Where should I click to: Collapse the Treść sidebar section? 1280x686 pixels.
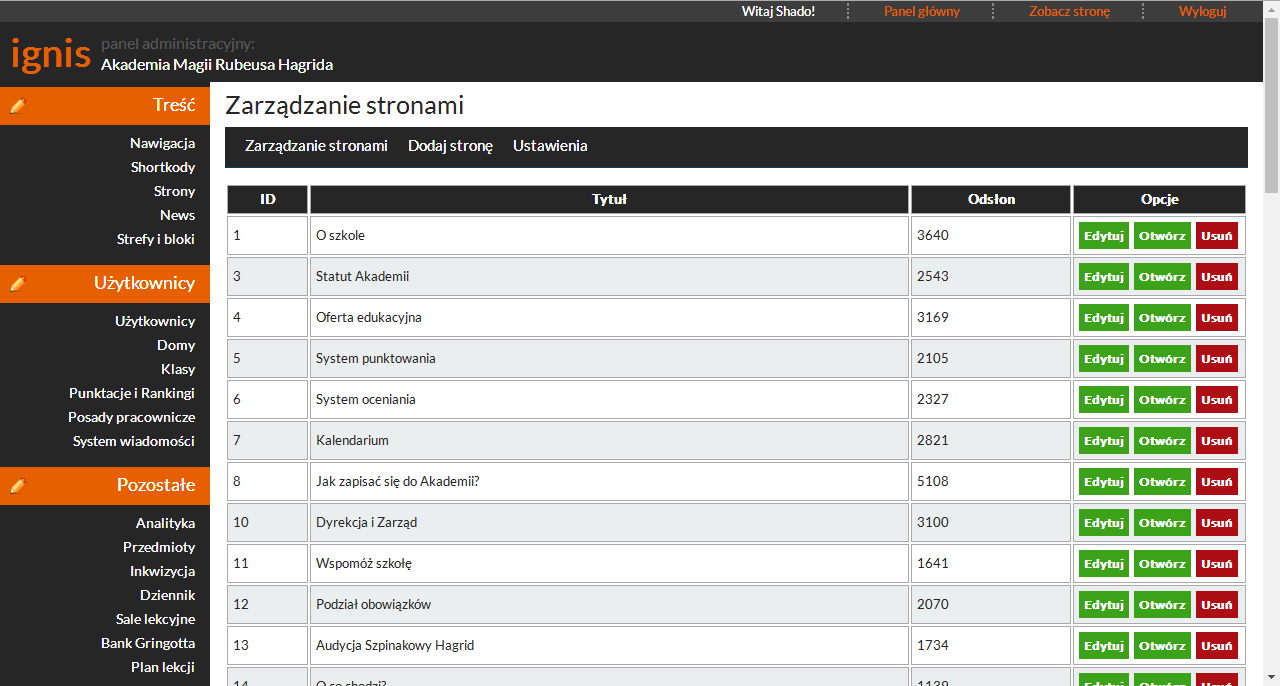tap(173, 105)
